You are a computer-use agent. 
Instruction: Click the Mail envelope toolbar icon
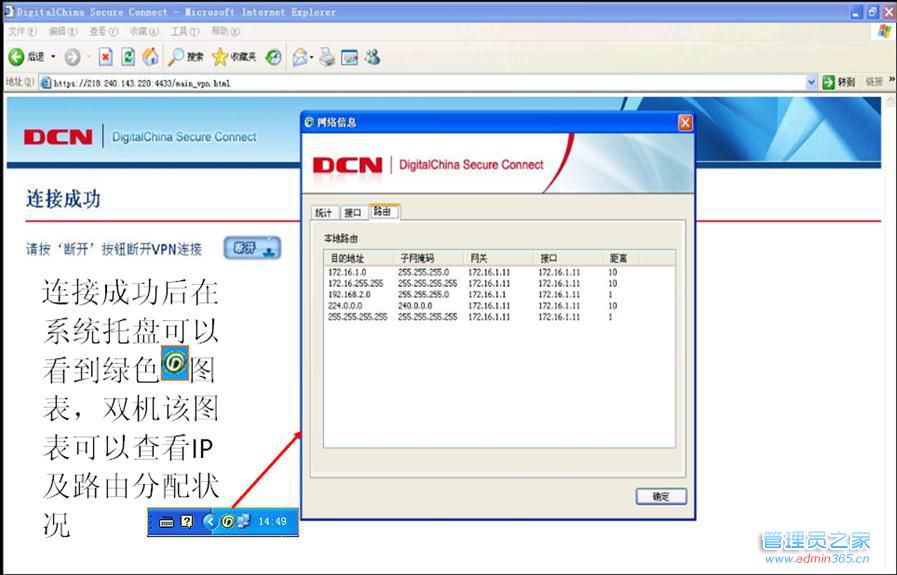tap(299, 57)
